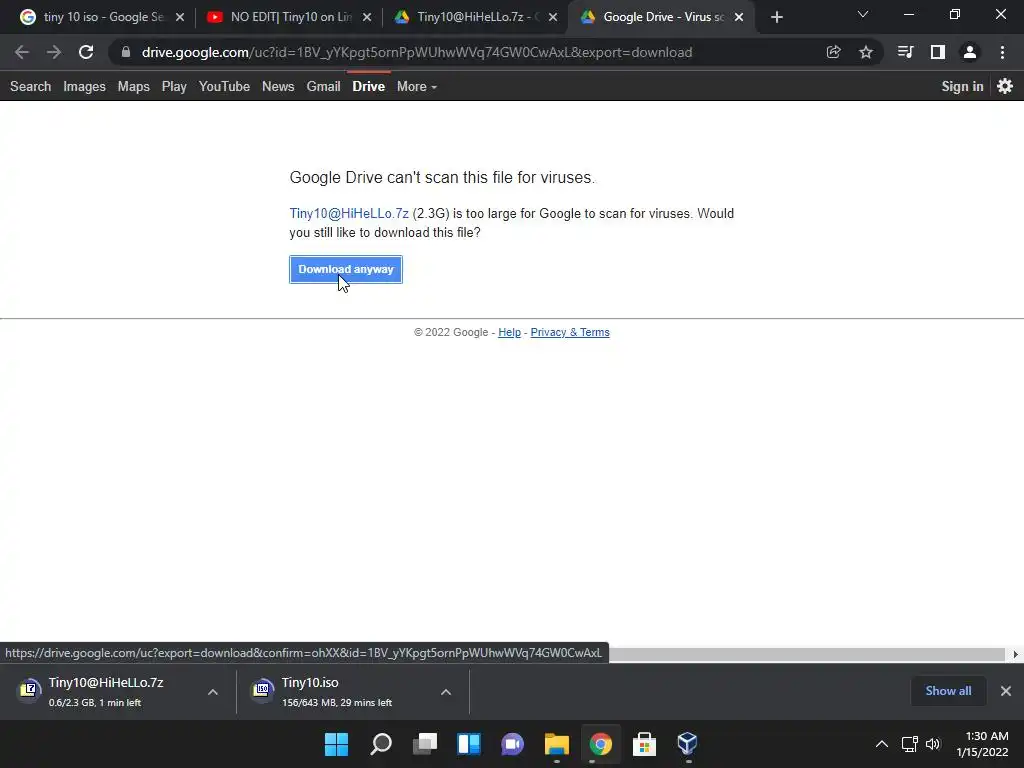
Task: Click the horizontal scrollbar right arrow
Action: coord(1016,654)
